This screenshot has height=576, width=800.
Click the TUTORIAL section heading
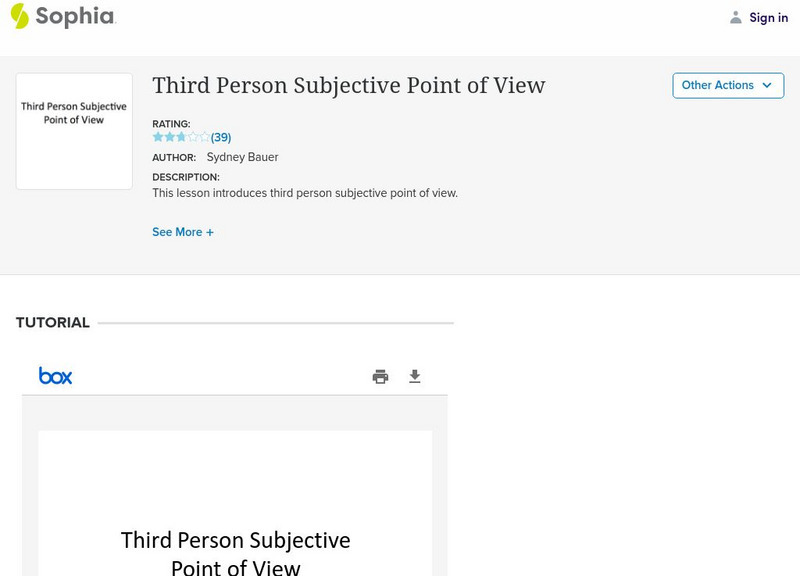pos(53,323)
